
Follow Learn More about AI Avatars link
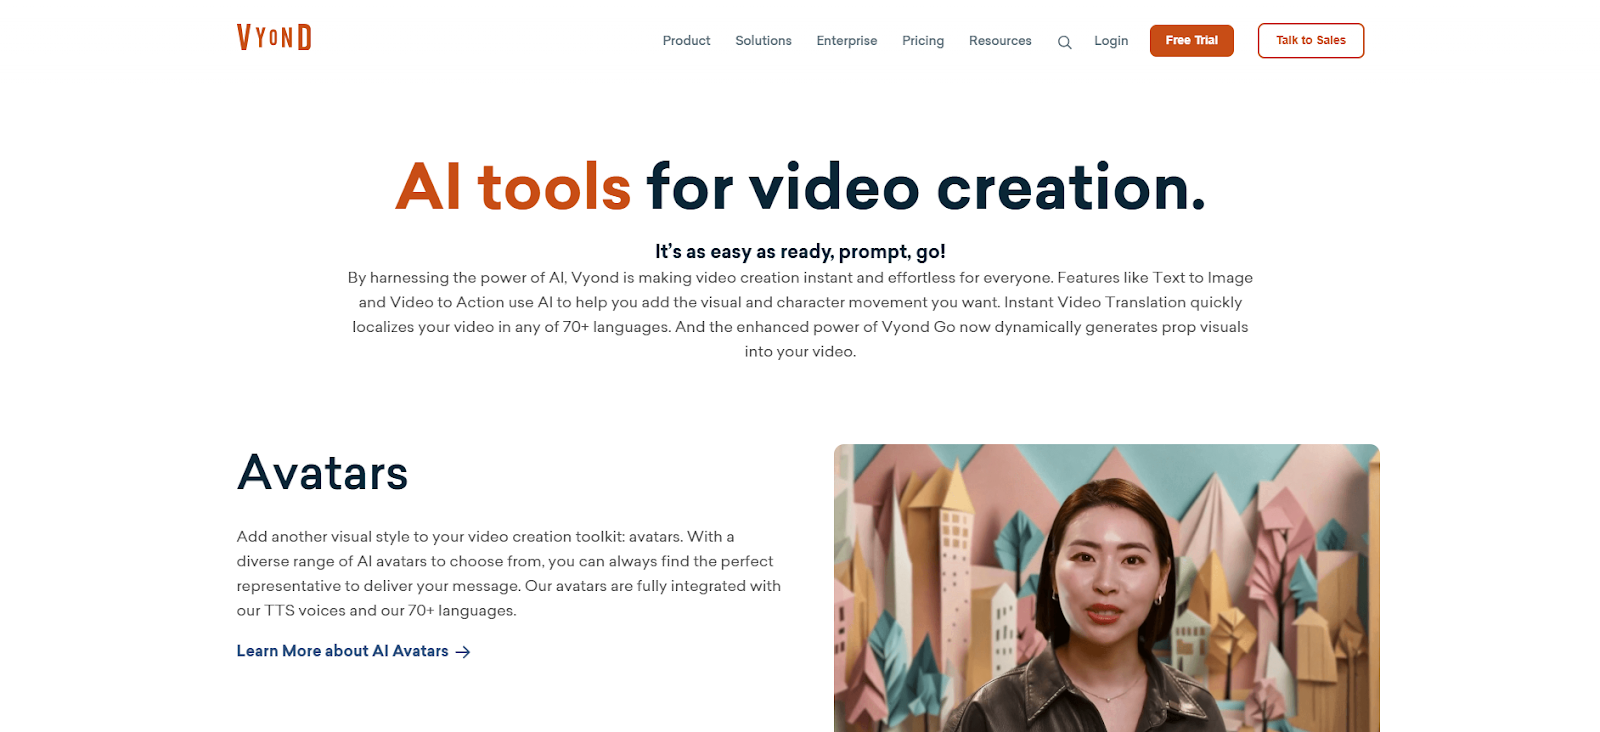click(353, 651)
